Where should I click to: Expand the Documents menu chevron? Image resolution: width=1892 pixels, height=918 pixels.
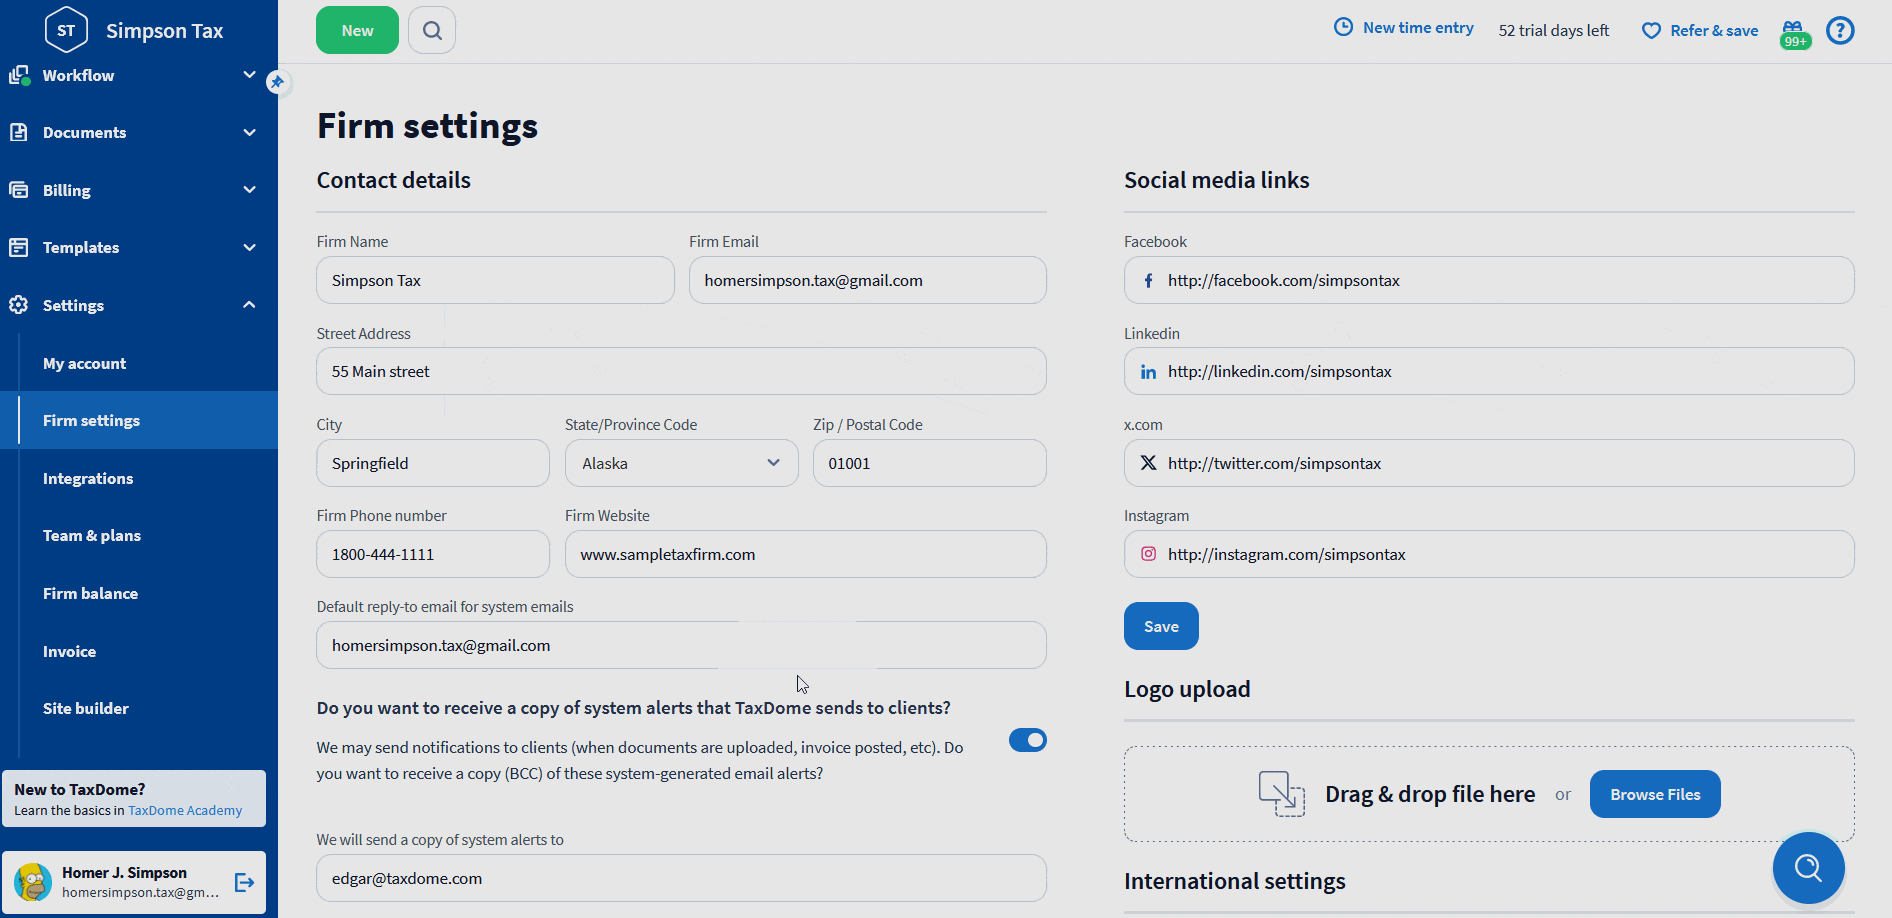coord(249,132)
